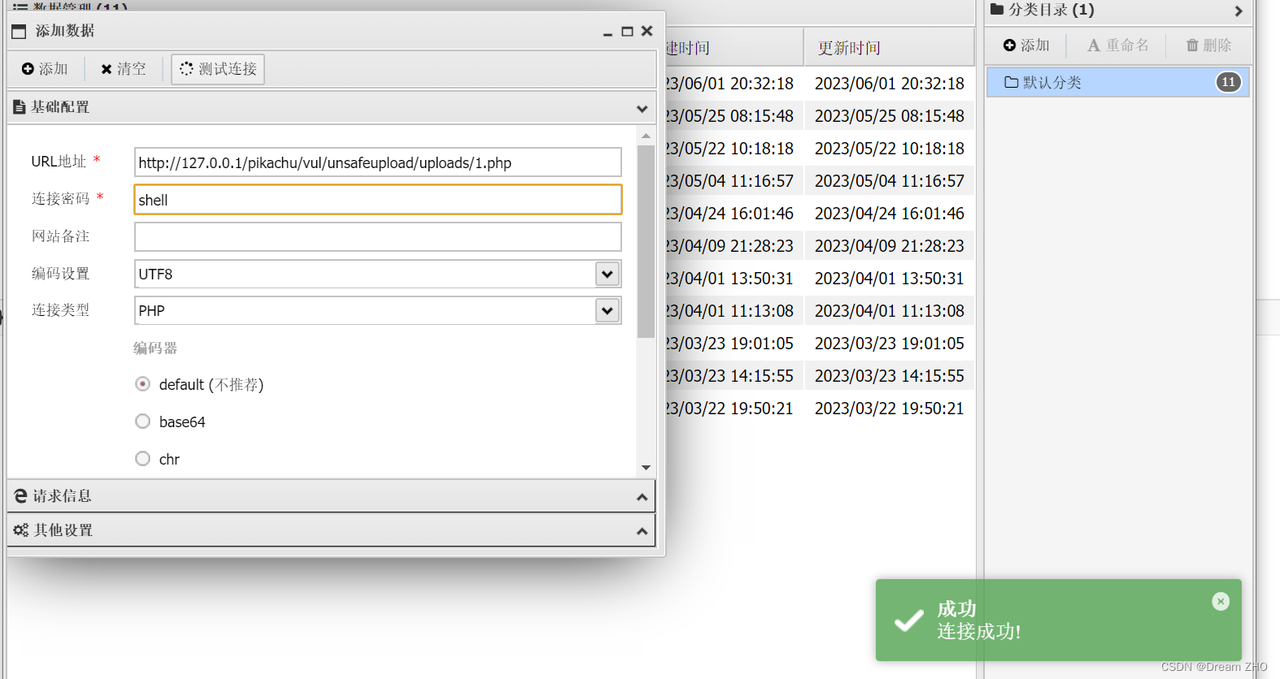
Task: Maximize the 添加数据 dialog window
Action: (x=627, y=31)
